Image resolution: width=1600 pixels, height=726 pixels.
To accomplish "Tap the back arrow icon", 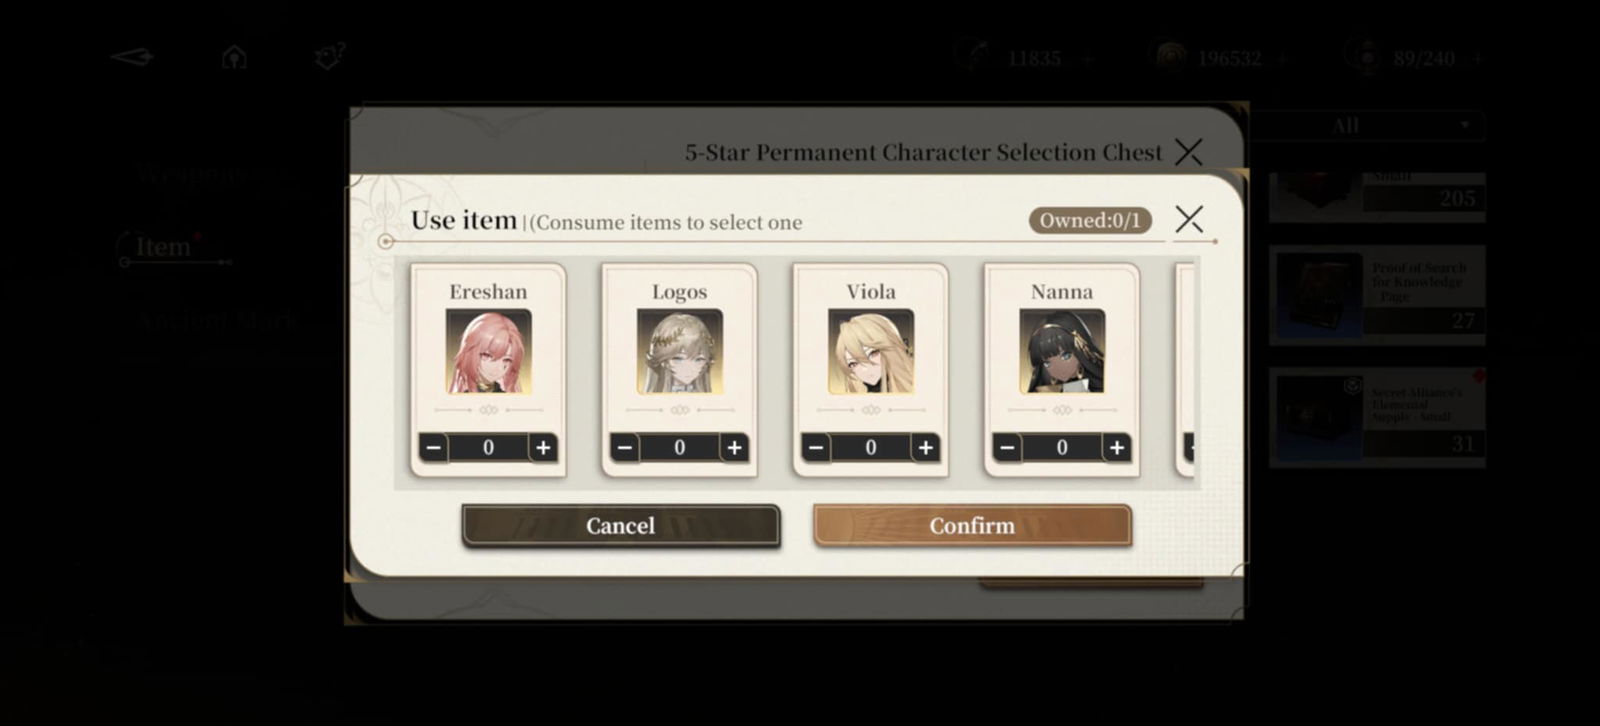I will coord(132,57).
